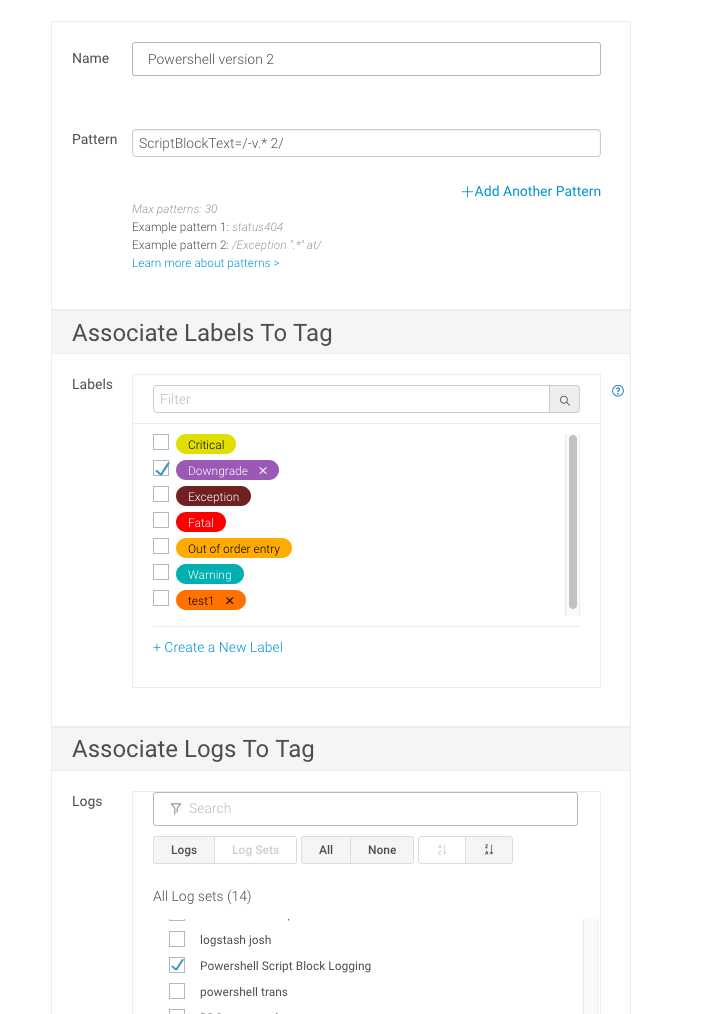Open Learn more about patterns link
The width and height of the screenshot is (702, 1014).
tap(206, 263)
